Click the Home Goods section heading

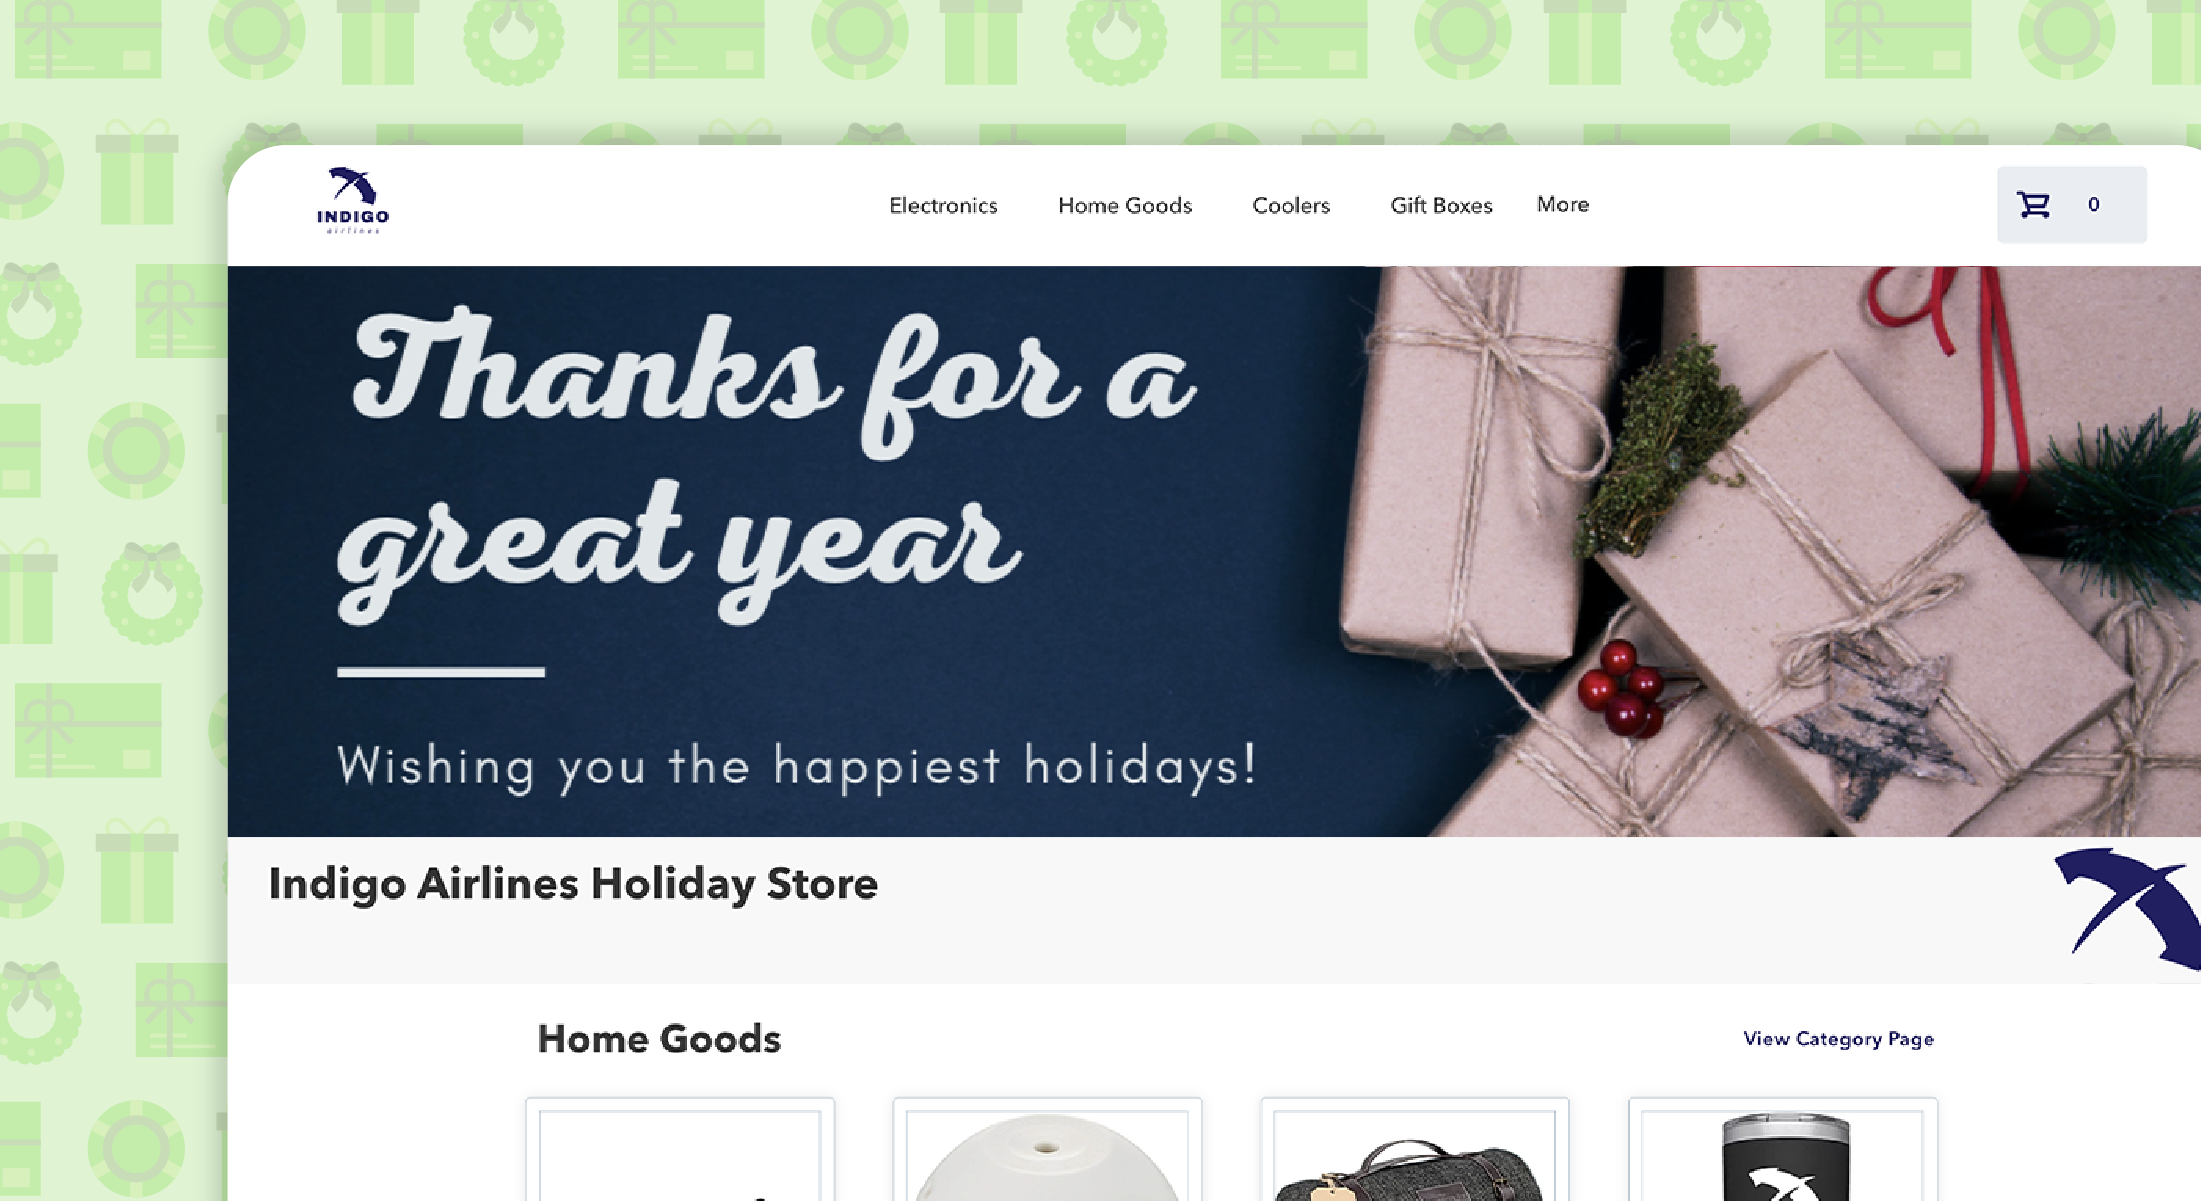[x=659, y=1039]
